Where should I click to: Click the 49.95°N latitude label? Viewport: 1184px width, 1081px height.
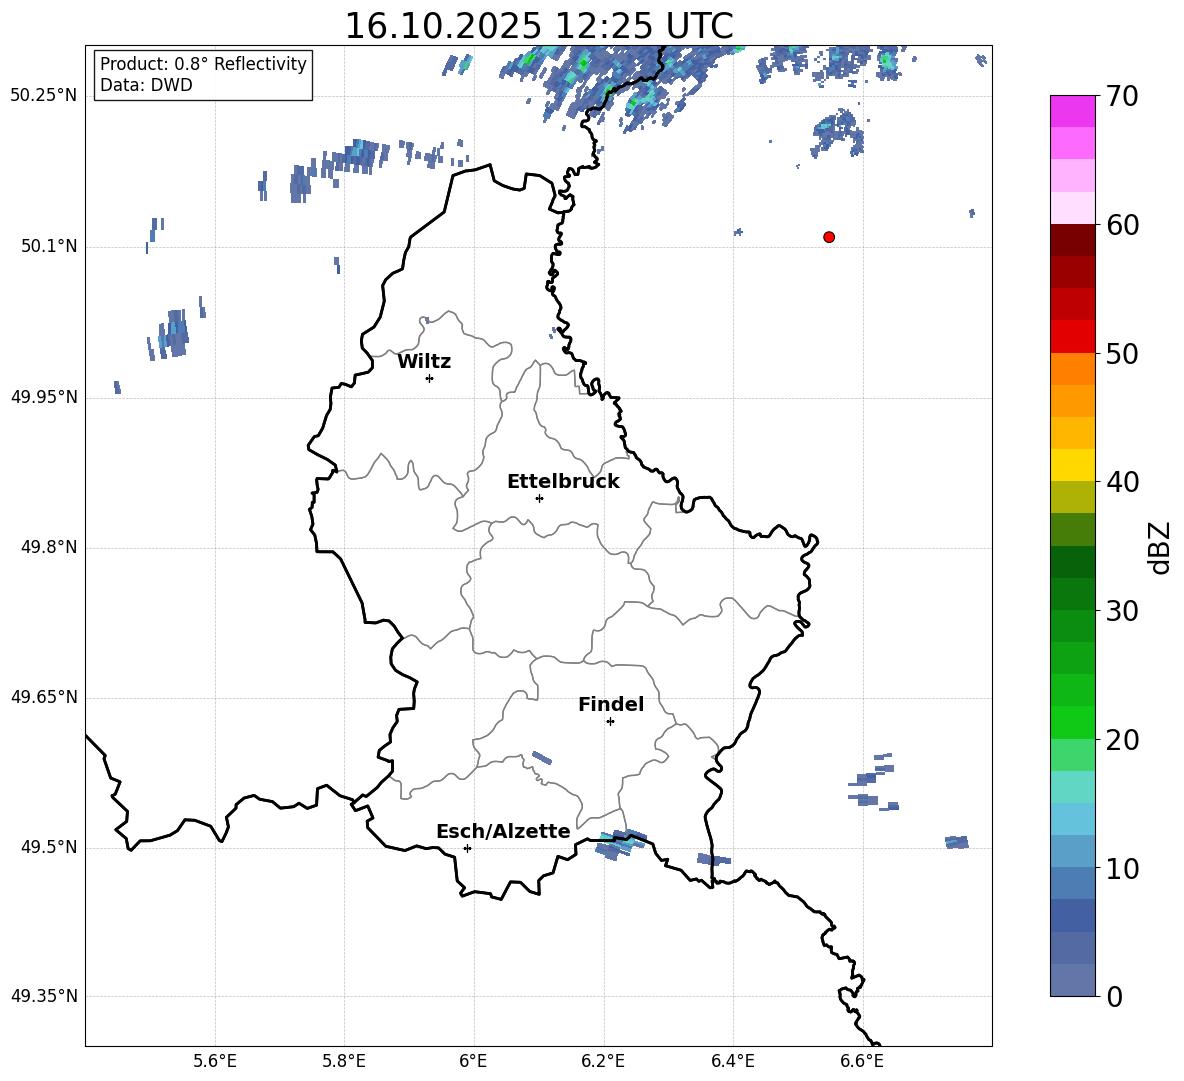tap(44, 397)
